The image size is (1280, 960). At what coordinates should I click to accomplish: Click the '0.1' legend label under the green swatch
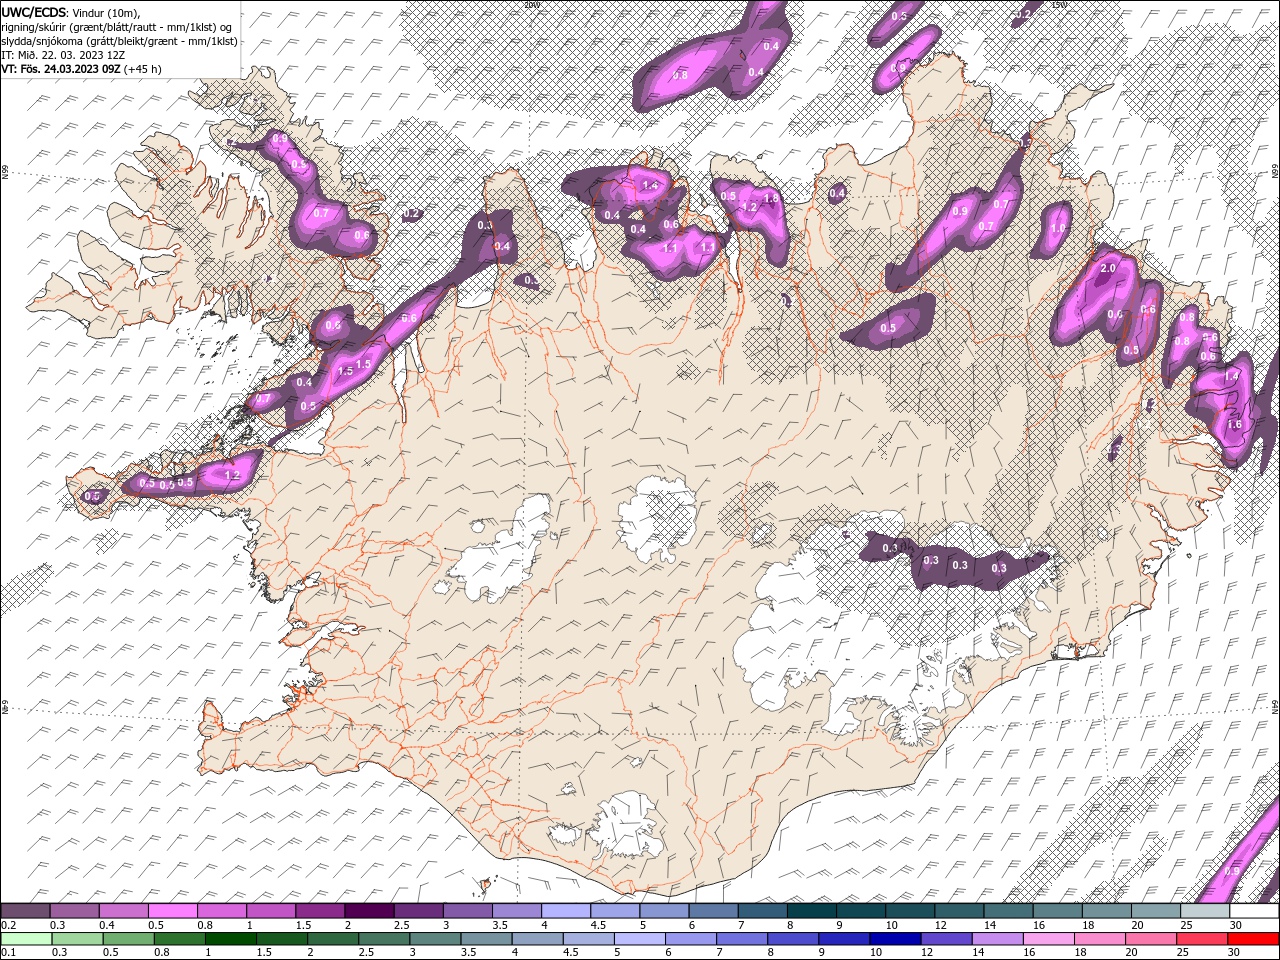[x=9, y=952]
